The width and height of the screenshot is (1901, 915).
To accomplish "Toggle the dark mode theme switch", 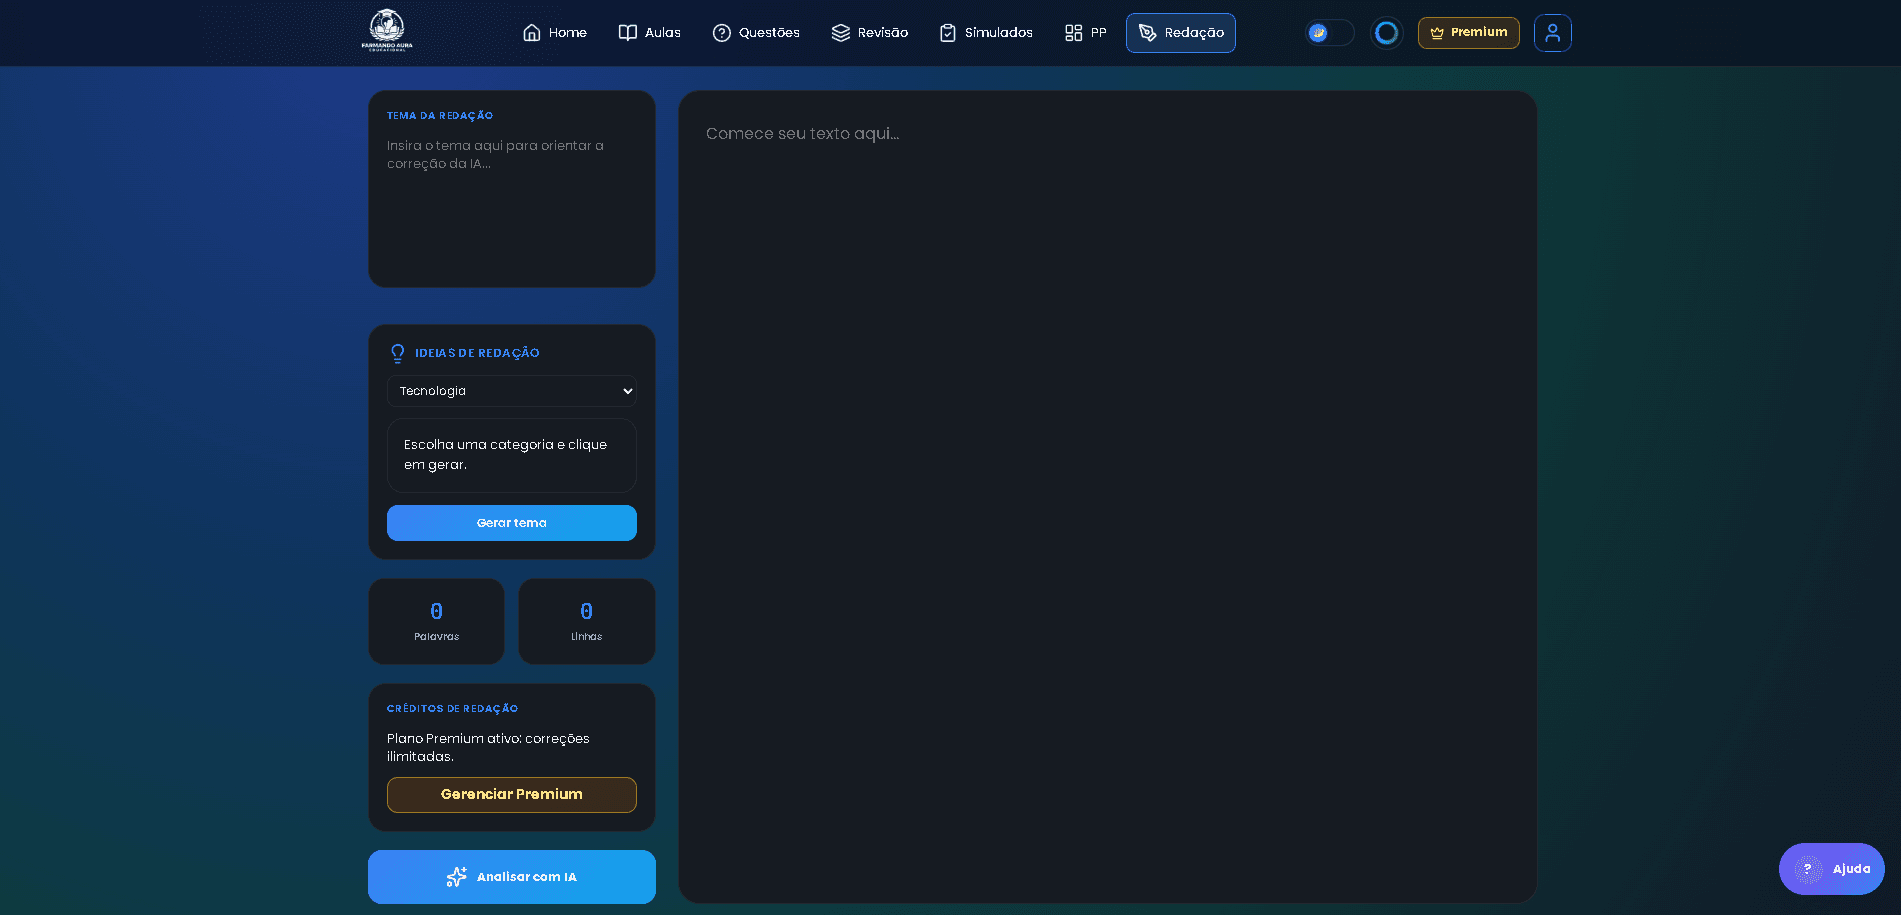I will coord(1329,33).
